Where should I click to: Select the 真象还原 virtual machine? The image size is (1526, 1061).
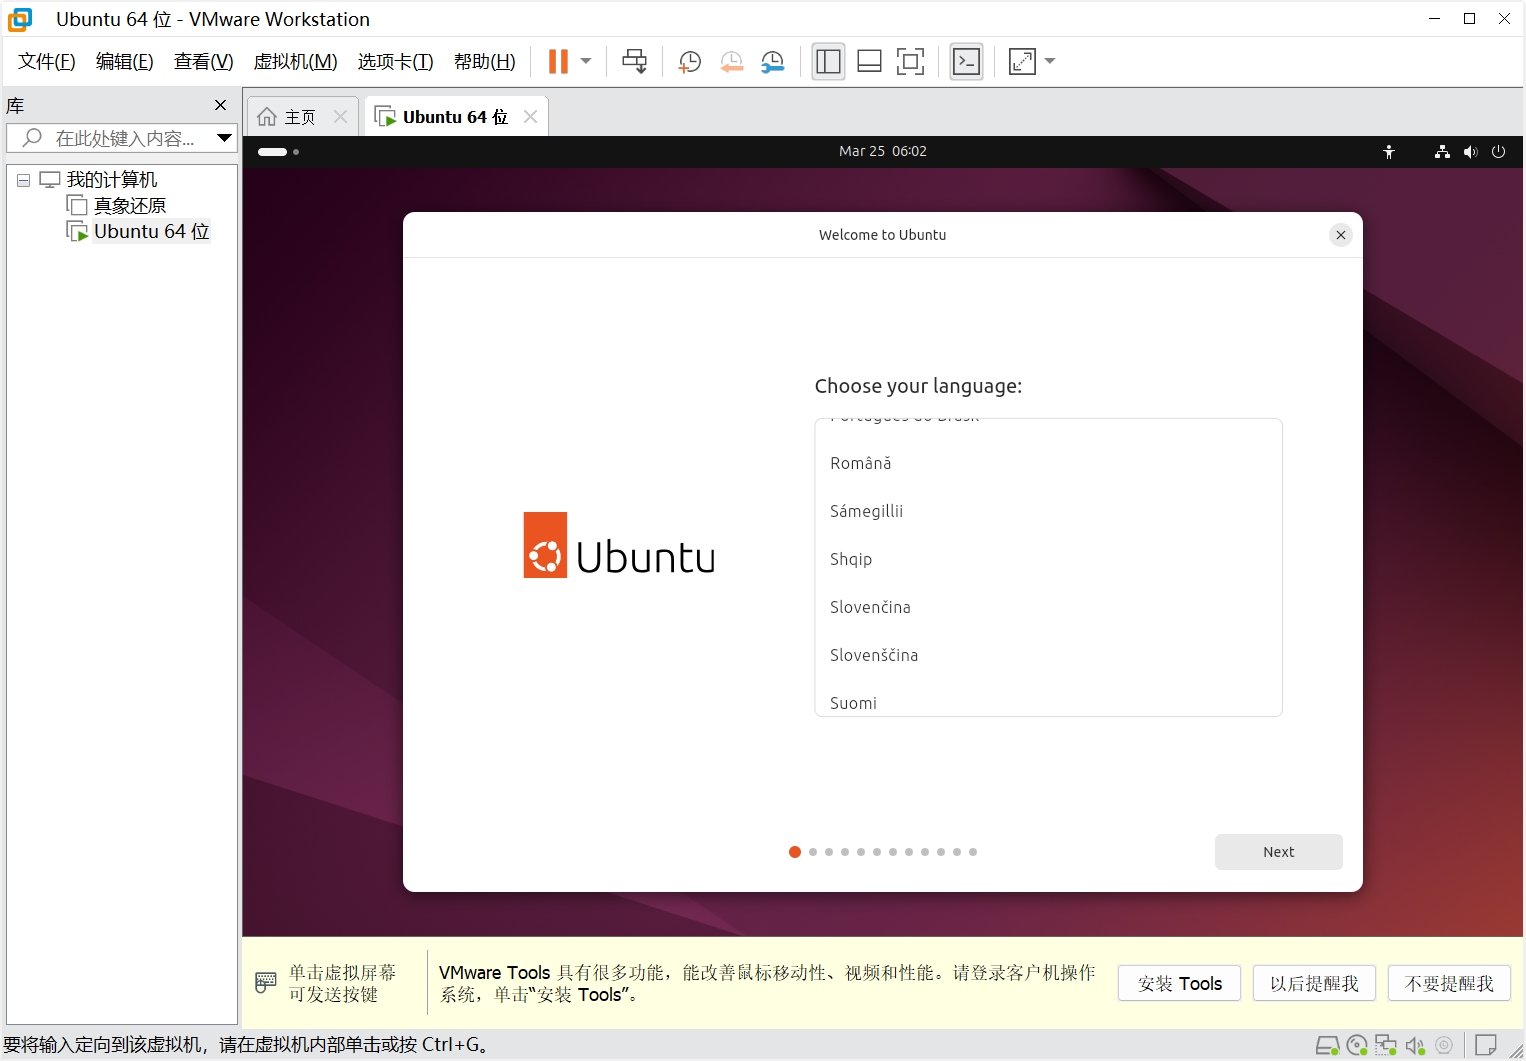tap(130, 206)
